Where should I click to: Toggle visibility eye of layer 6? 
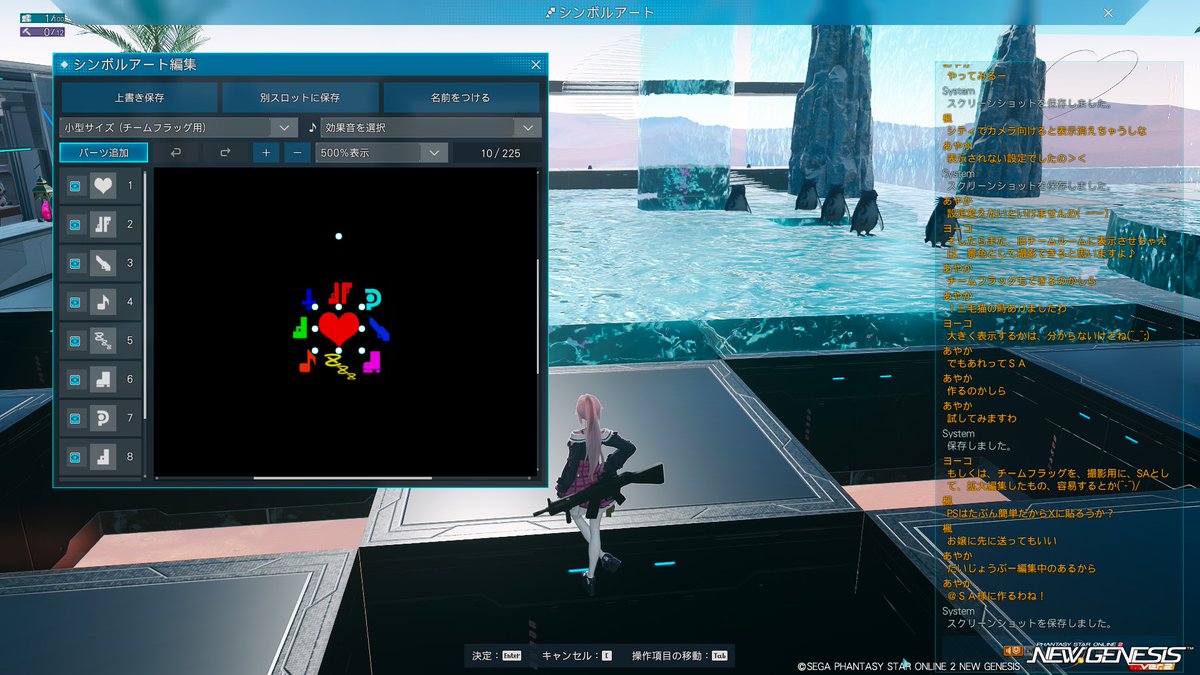click(x=75, y=380)
